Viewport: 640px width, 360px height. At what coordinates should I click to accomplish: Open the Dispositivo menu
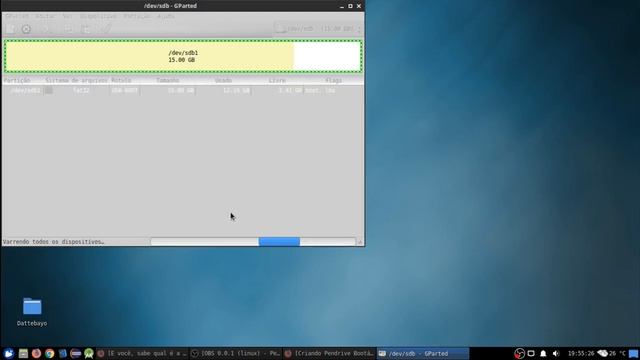pos(98,16)
